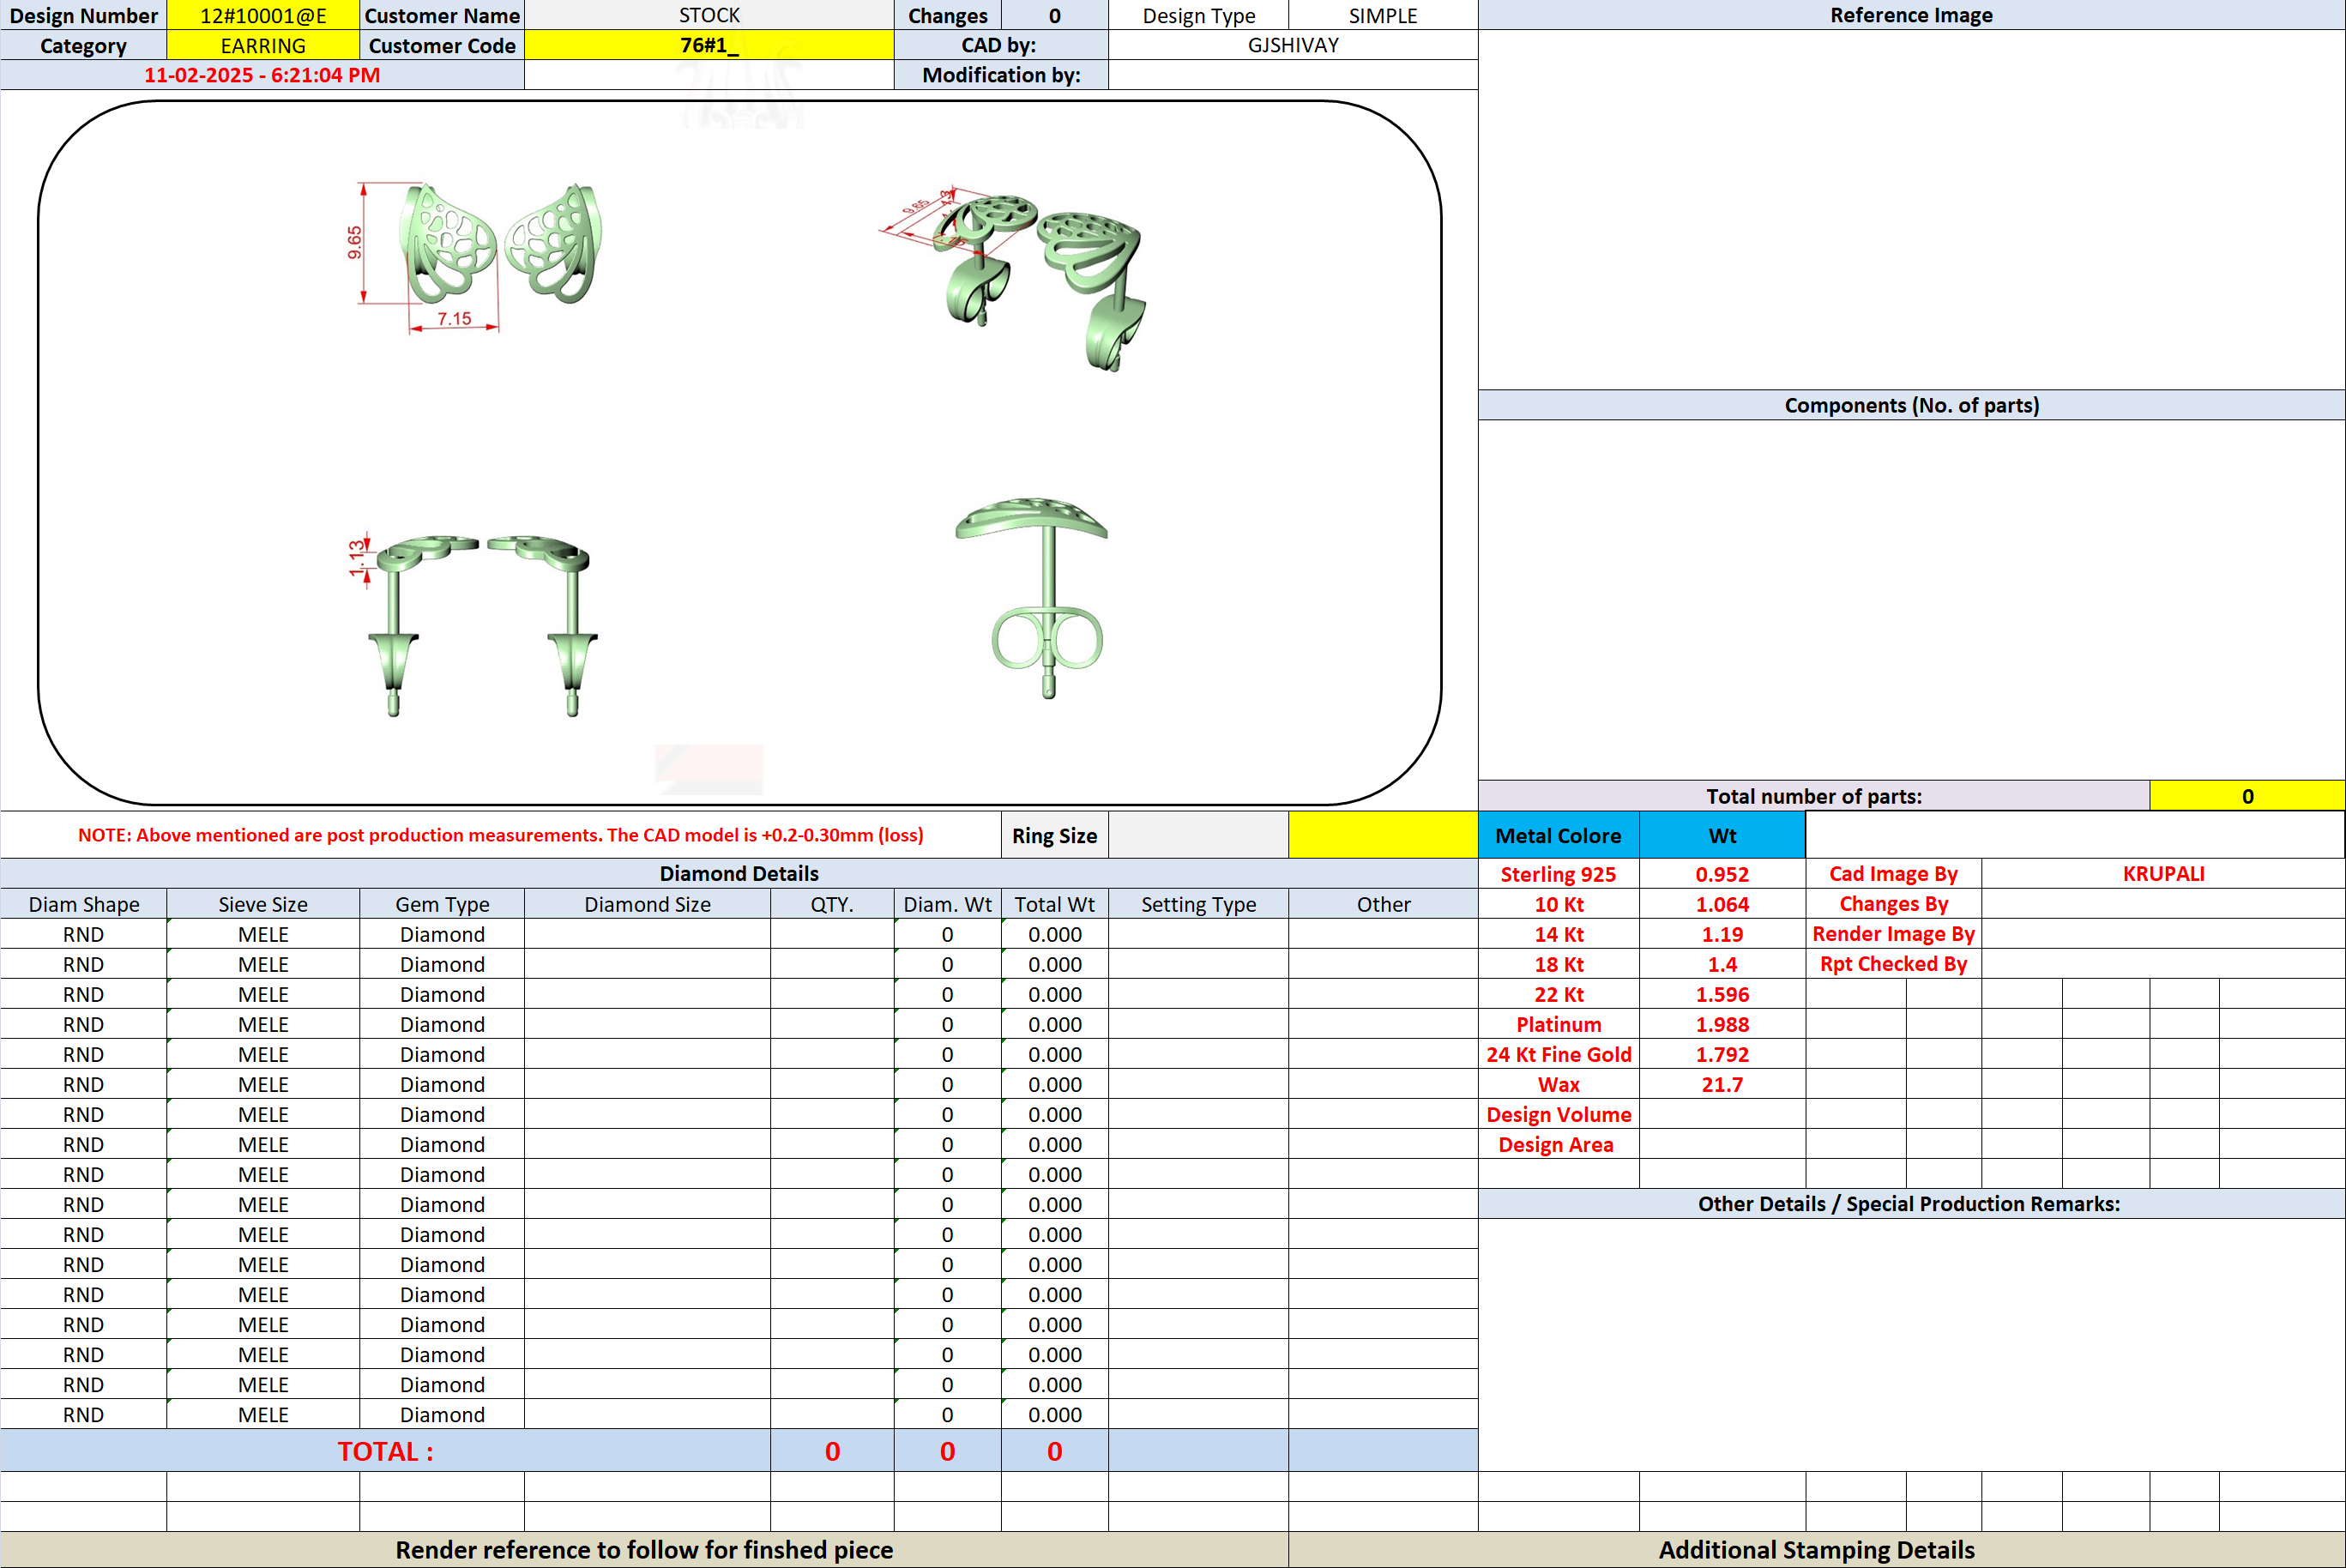This screenshot has height=1568, width=2346.
Task: Select the front-view single earring post render
Action: pyautogui.click(x=1031, y=597)
